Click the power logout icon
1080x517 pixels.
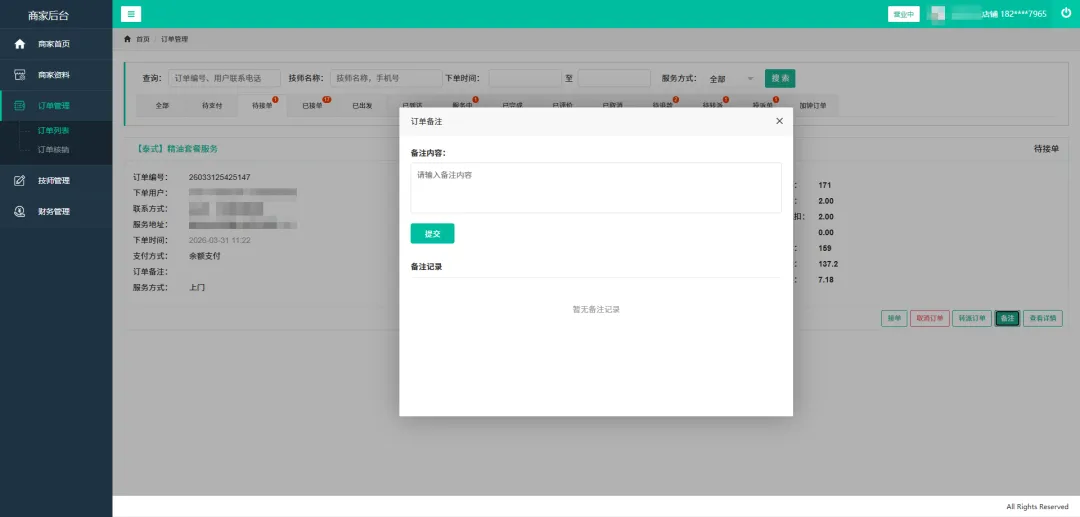(1065, 14)
